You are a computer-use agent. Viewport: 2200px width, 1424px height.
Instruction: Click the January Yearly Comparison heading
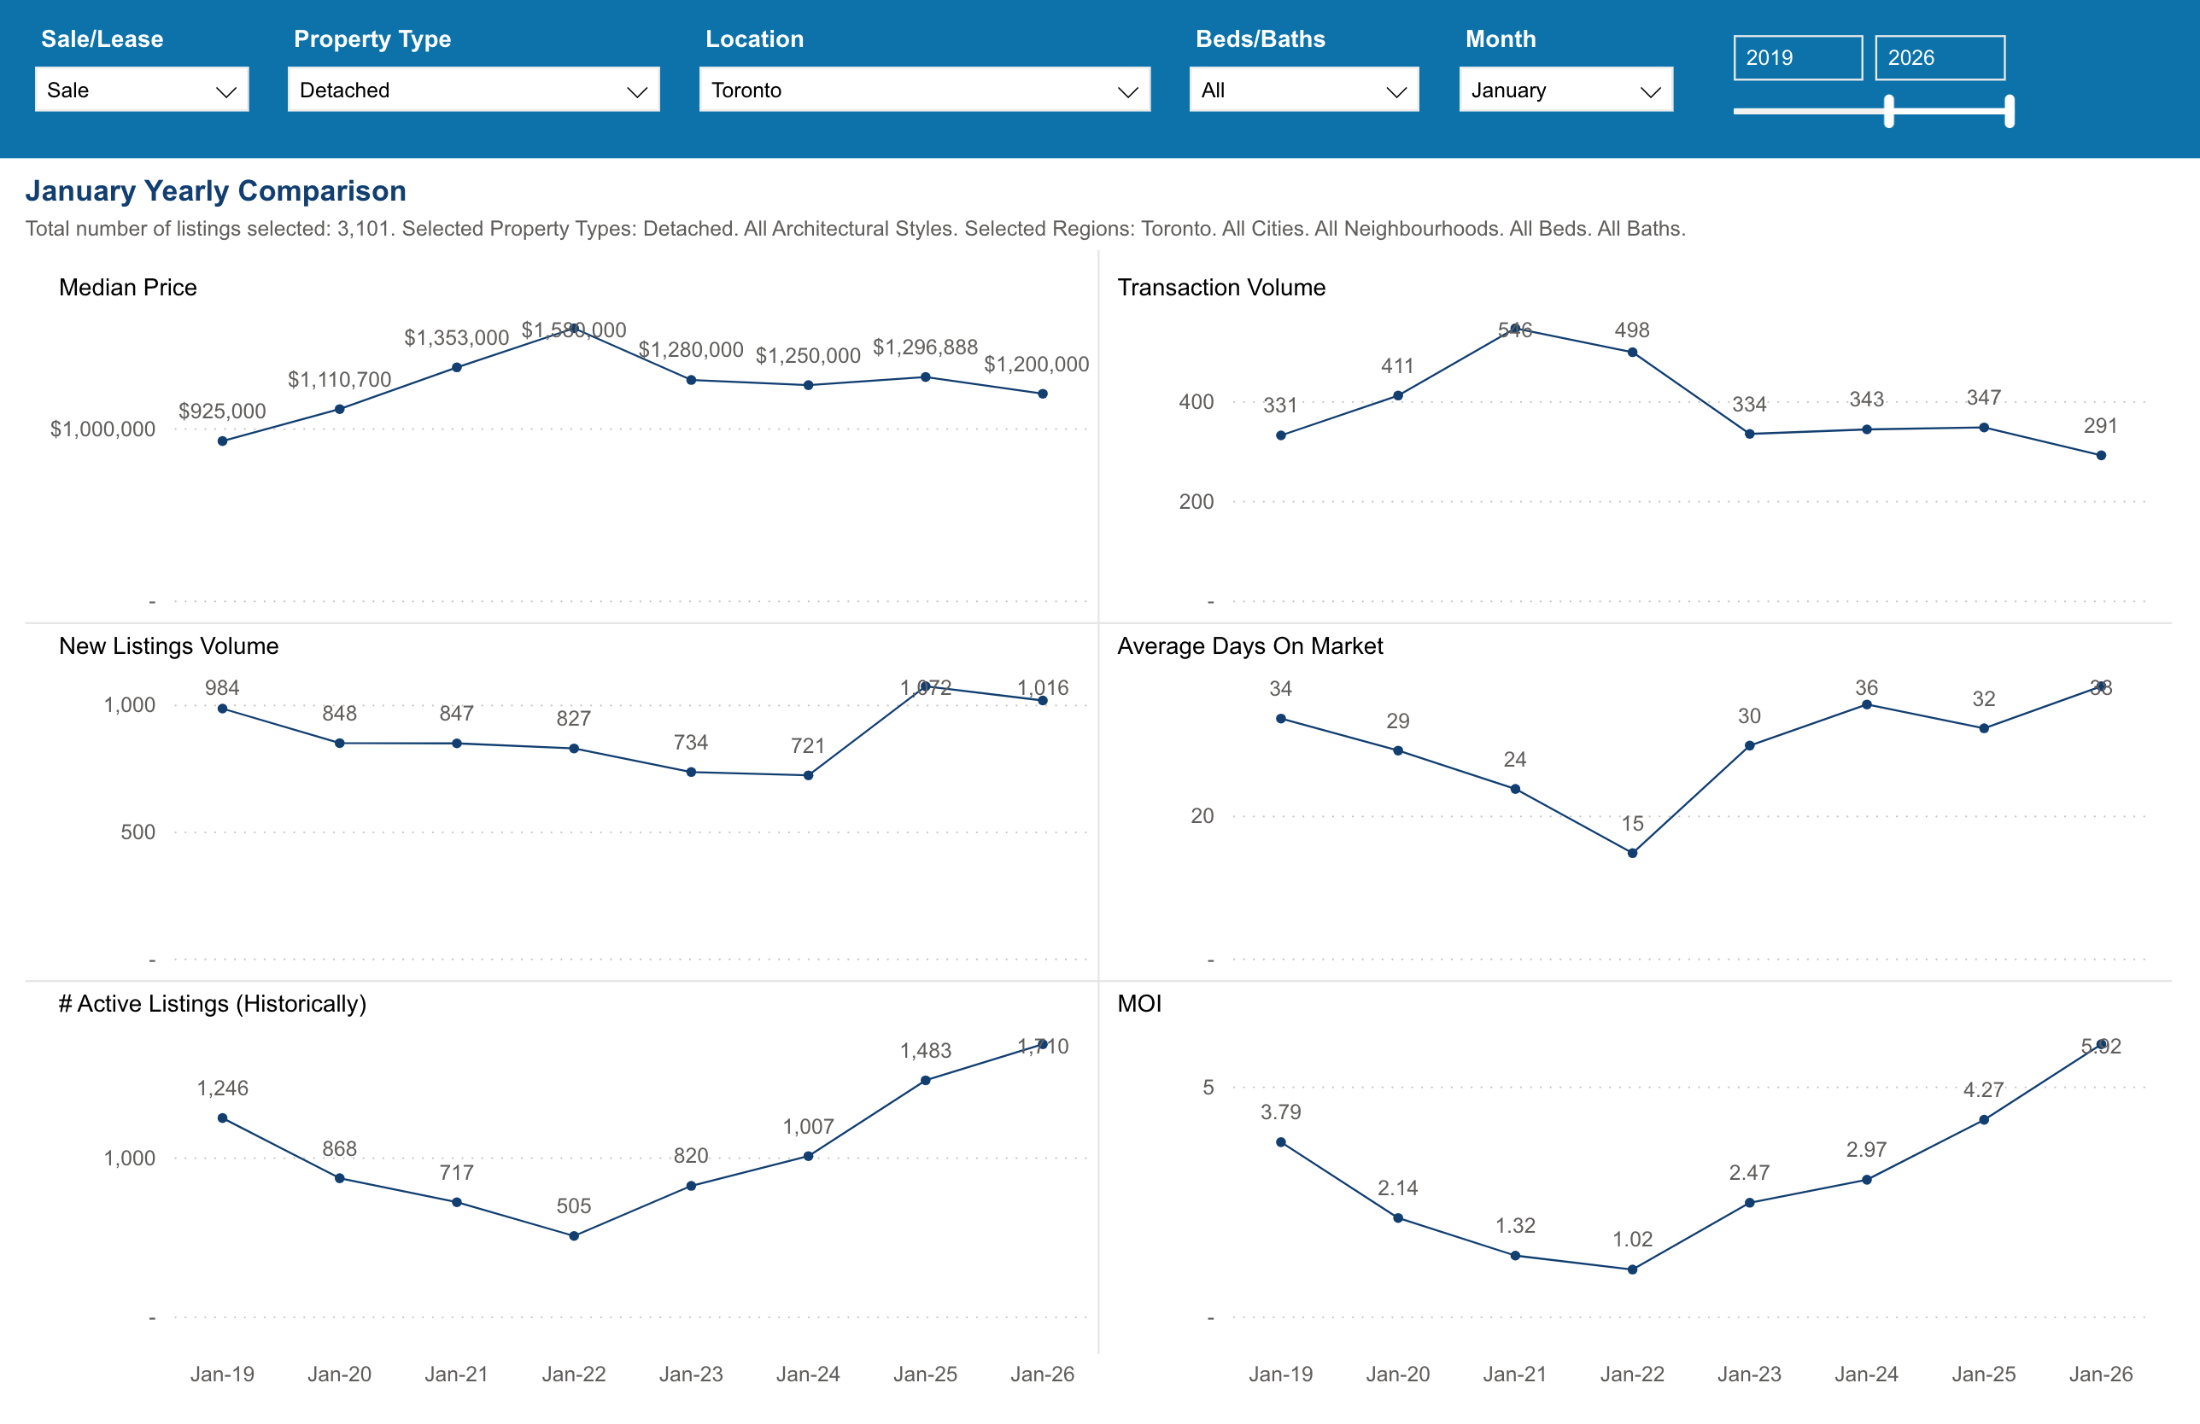(215, 191)
